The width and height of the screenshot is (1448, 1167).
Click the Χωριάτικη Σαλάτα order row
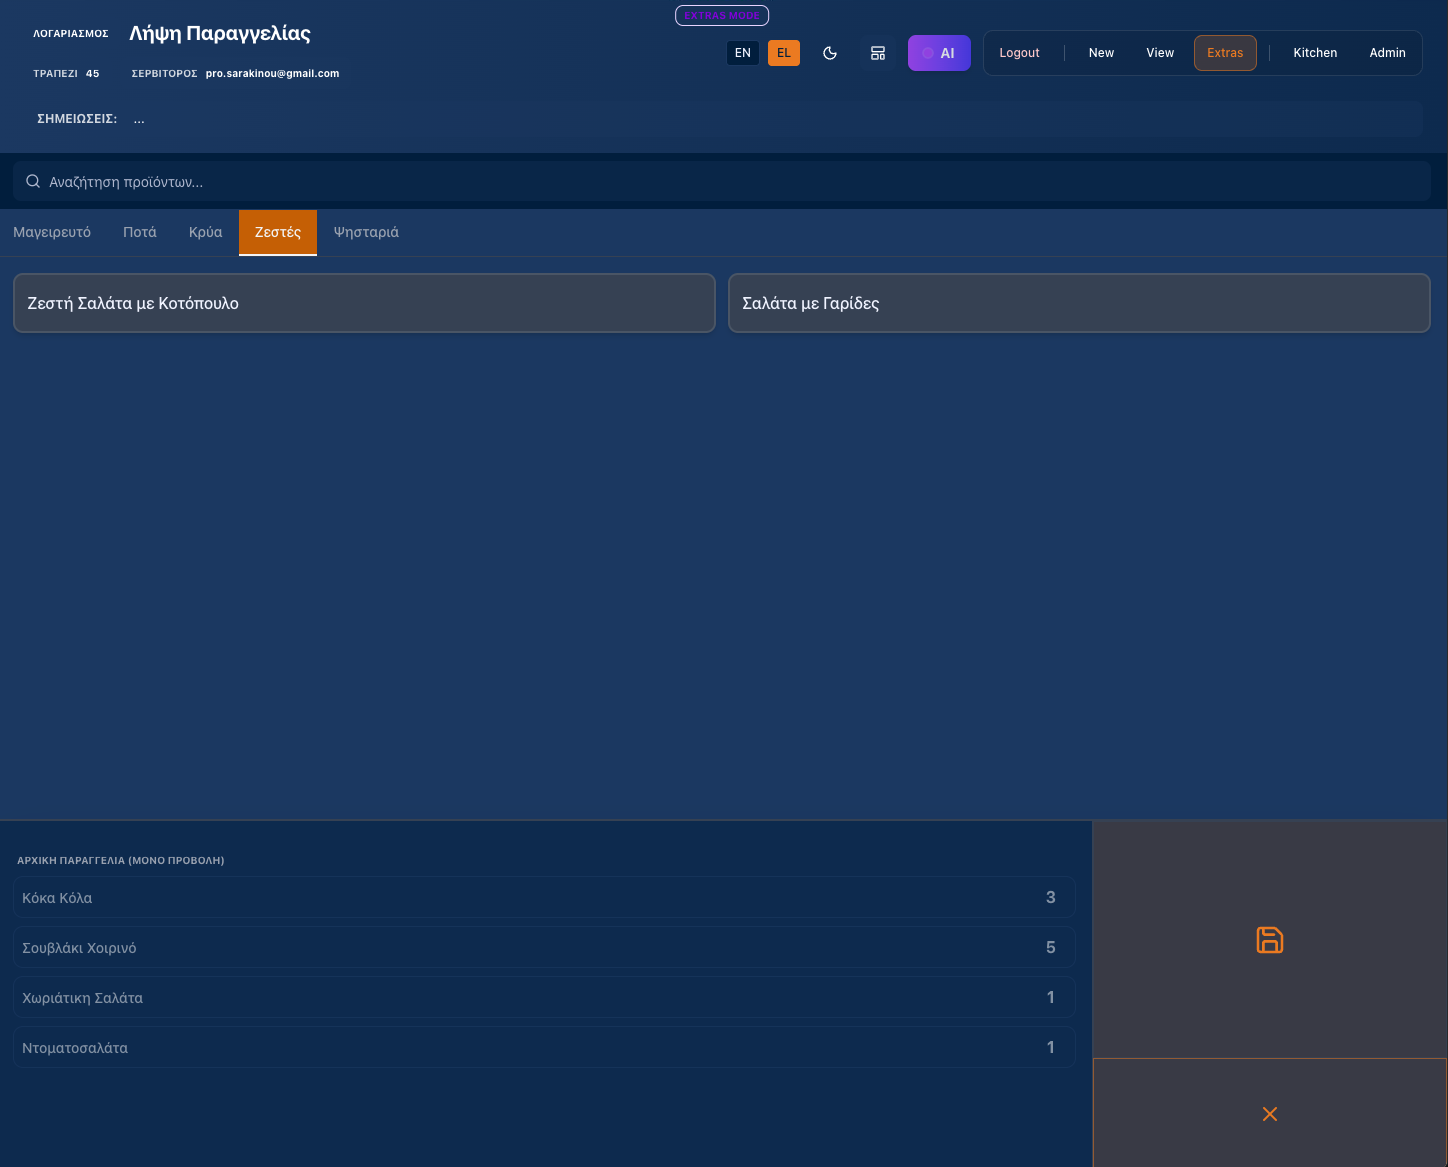pyautogui.click(x=544, y=997)
